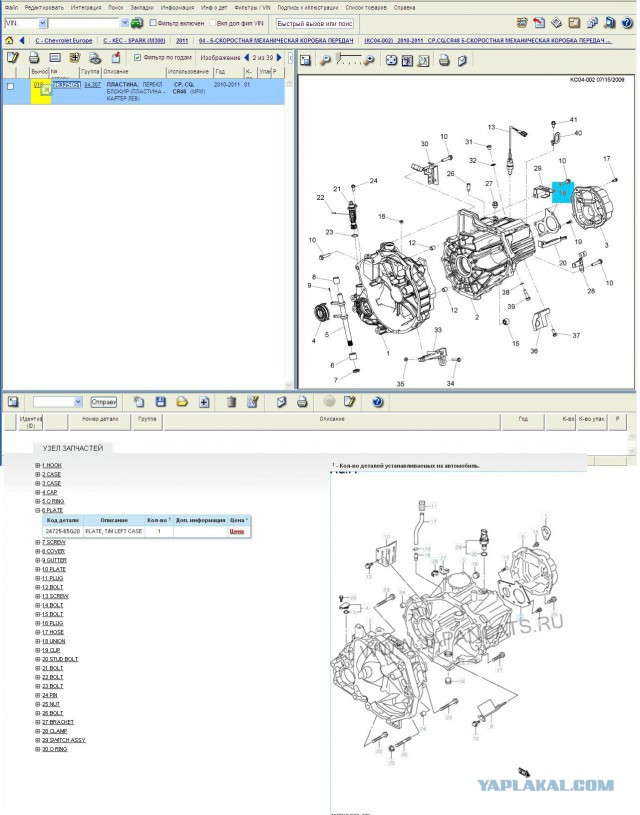Click the highlighted blue callout 18 in diagram

[562, 191]
